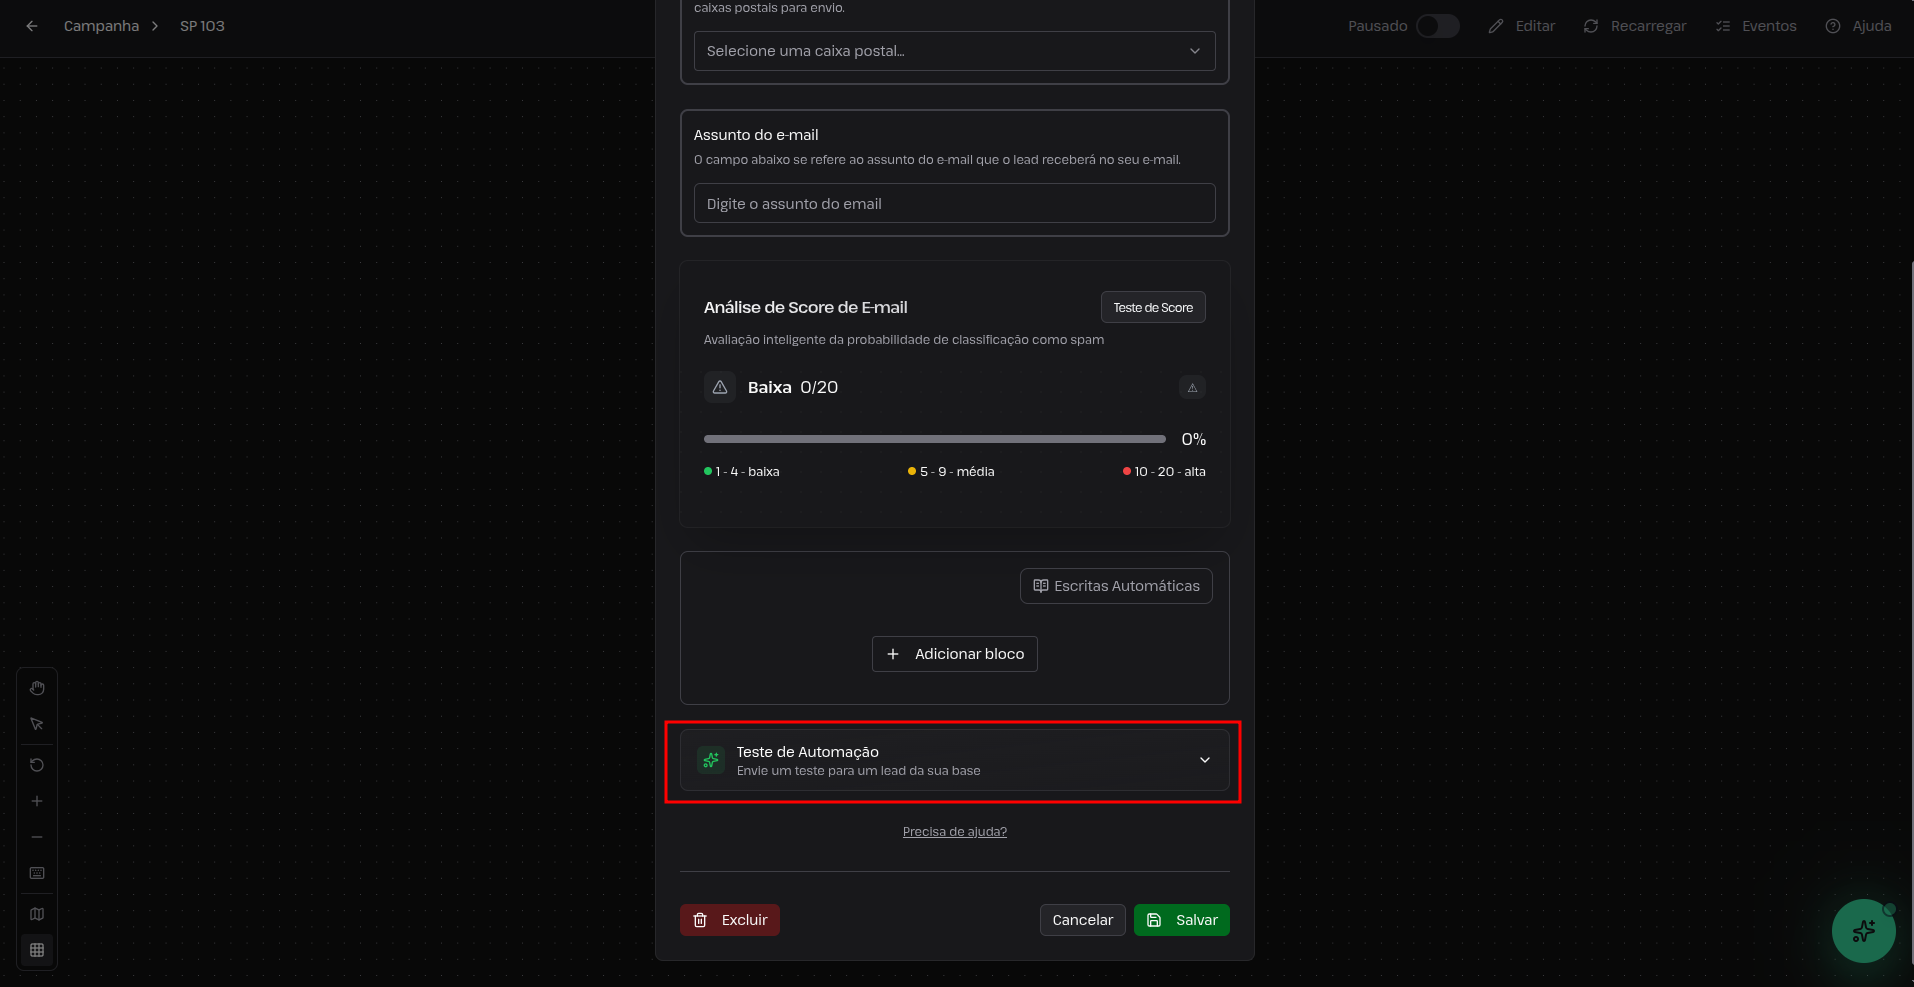Click the Salvar button

click(x=1181, y=920)
